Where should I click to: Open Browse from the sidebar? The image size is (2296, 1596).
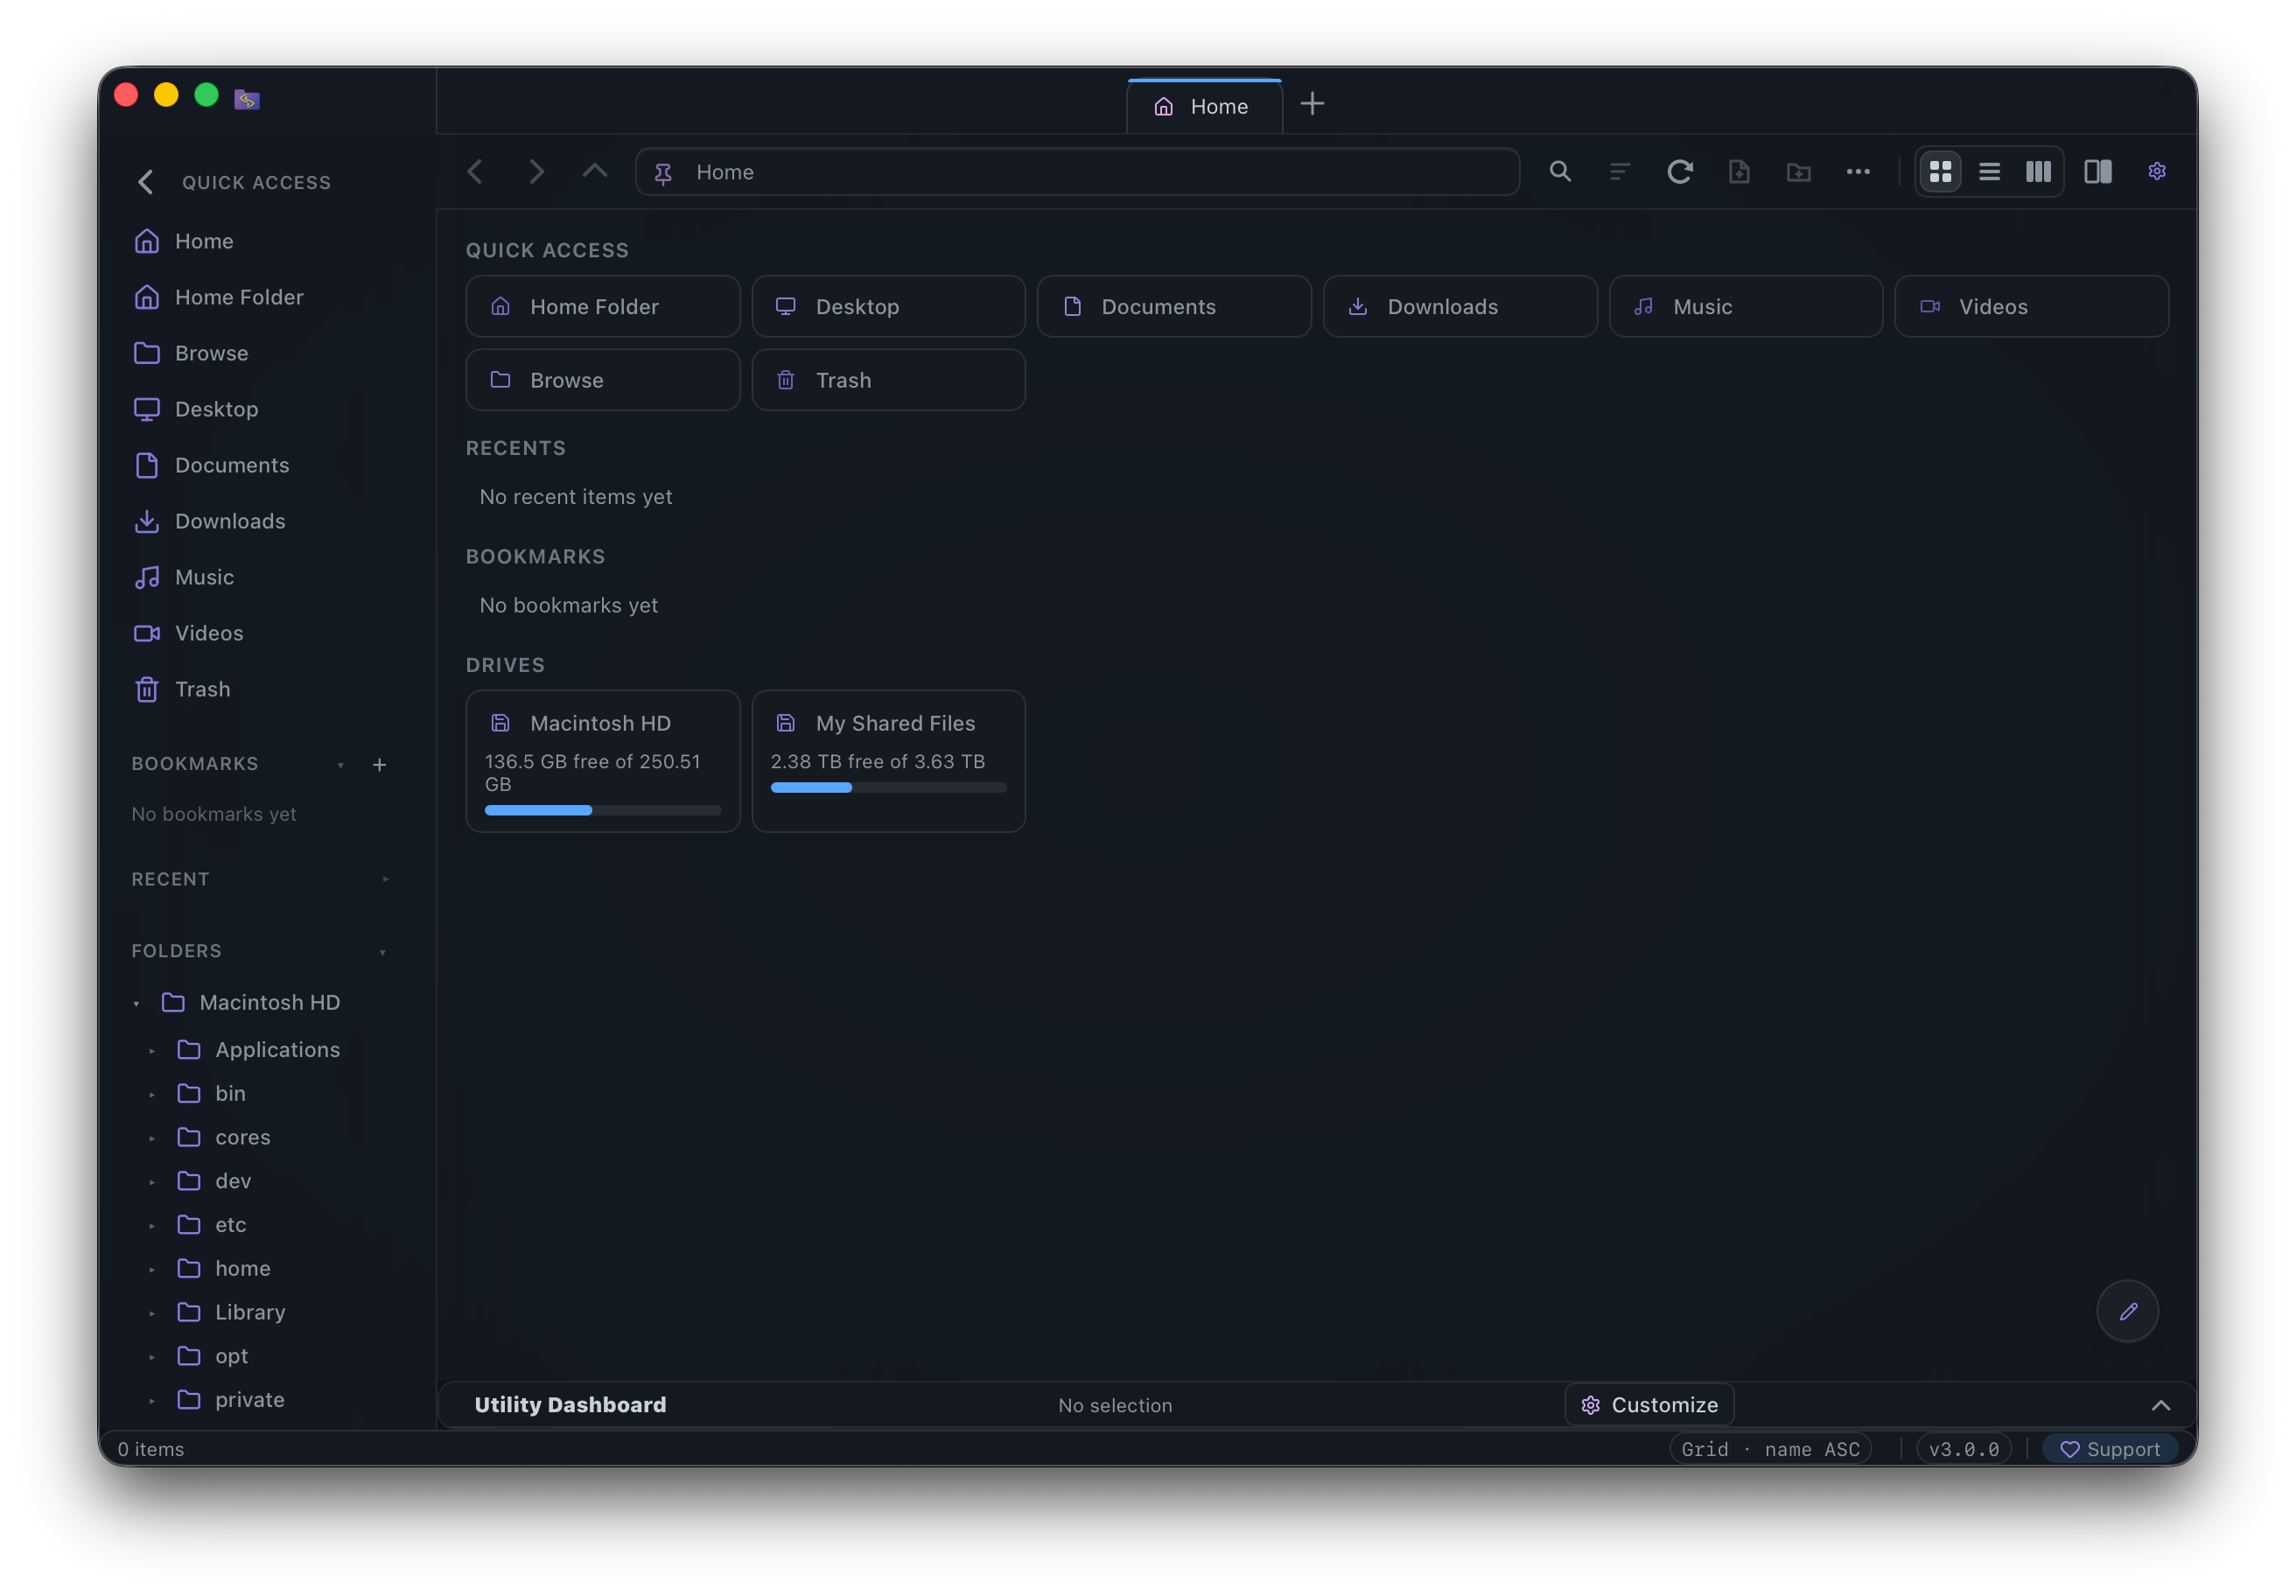(261, 353)
